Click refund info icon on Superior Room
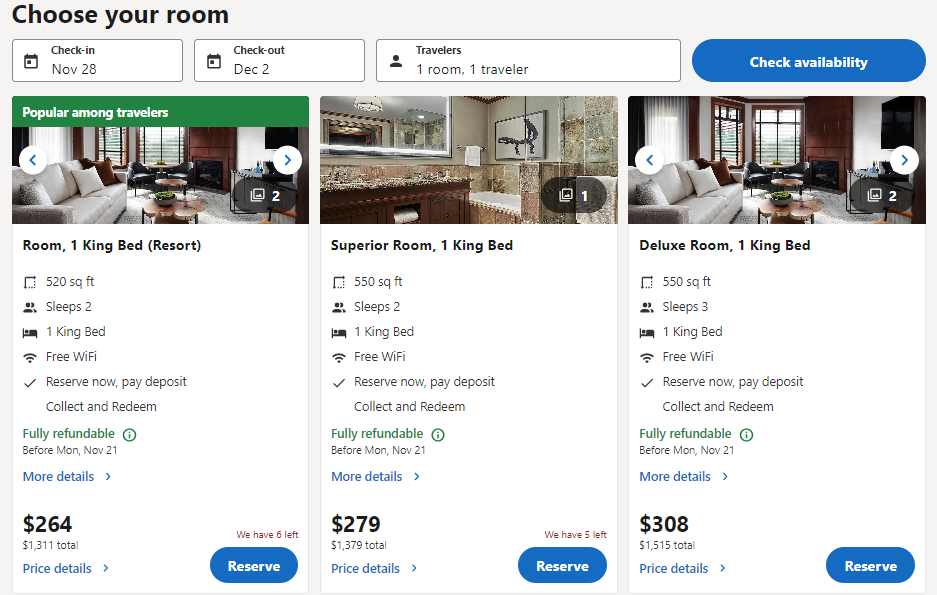This screenshot has width=937, height=595. [x=438, y=435]
